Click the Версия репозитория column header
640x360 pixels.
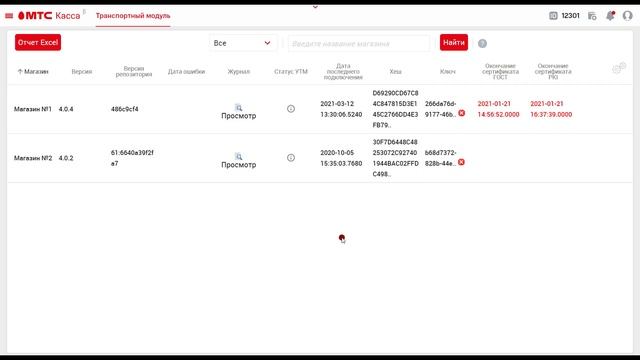[134, 71]
